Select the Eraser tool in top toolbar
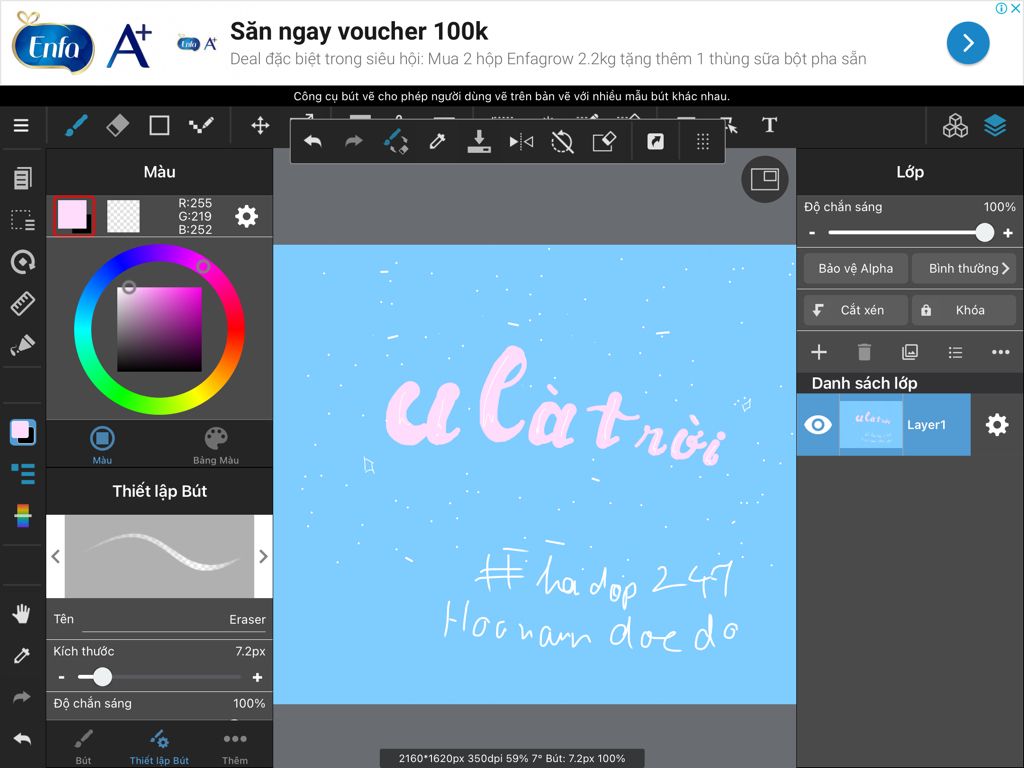 click(118, 125)
